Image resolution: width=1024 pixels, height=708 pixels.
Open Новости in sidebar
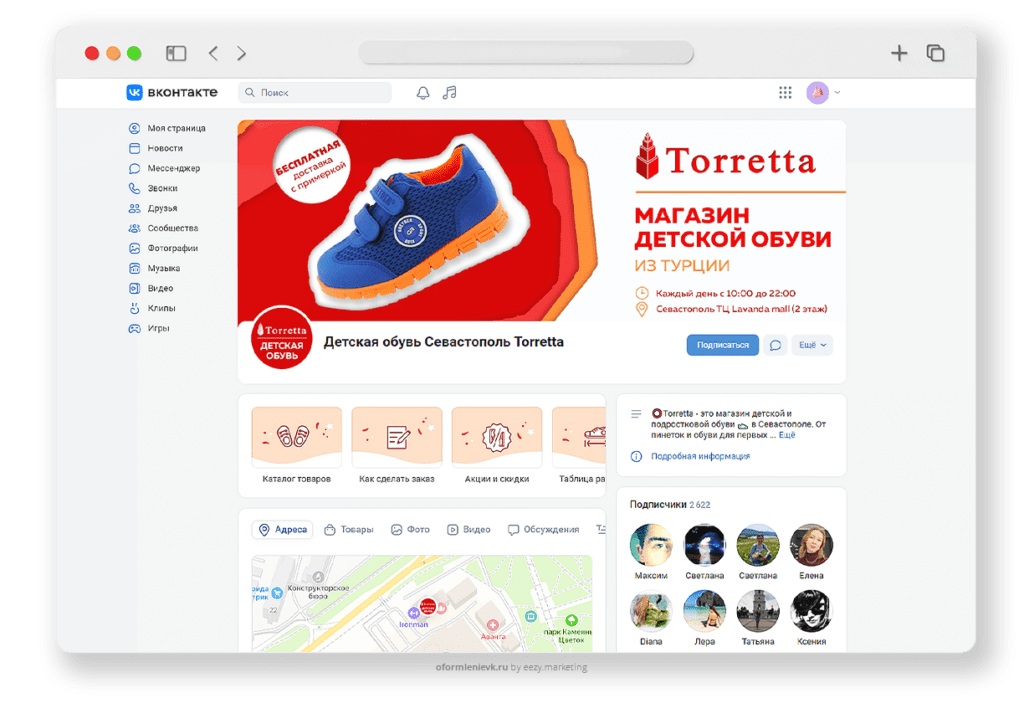[x=156, y=148]
